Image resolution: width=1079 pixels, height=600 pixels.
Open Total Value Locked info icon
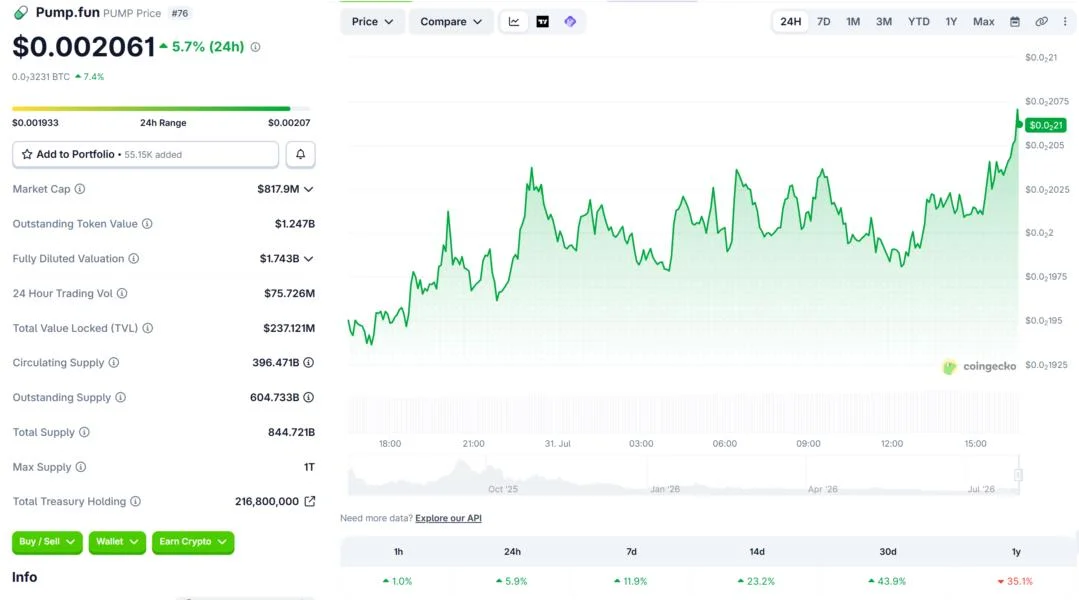pyautogui.click(x=147, y=328)
